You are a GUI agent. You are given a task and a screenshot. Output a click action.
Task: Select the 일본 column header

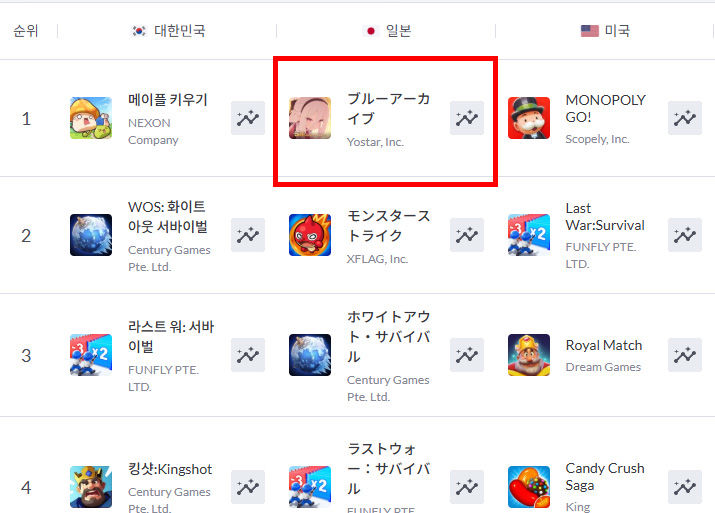pyautogui.click(x=388, y=31)
